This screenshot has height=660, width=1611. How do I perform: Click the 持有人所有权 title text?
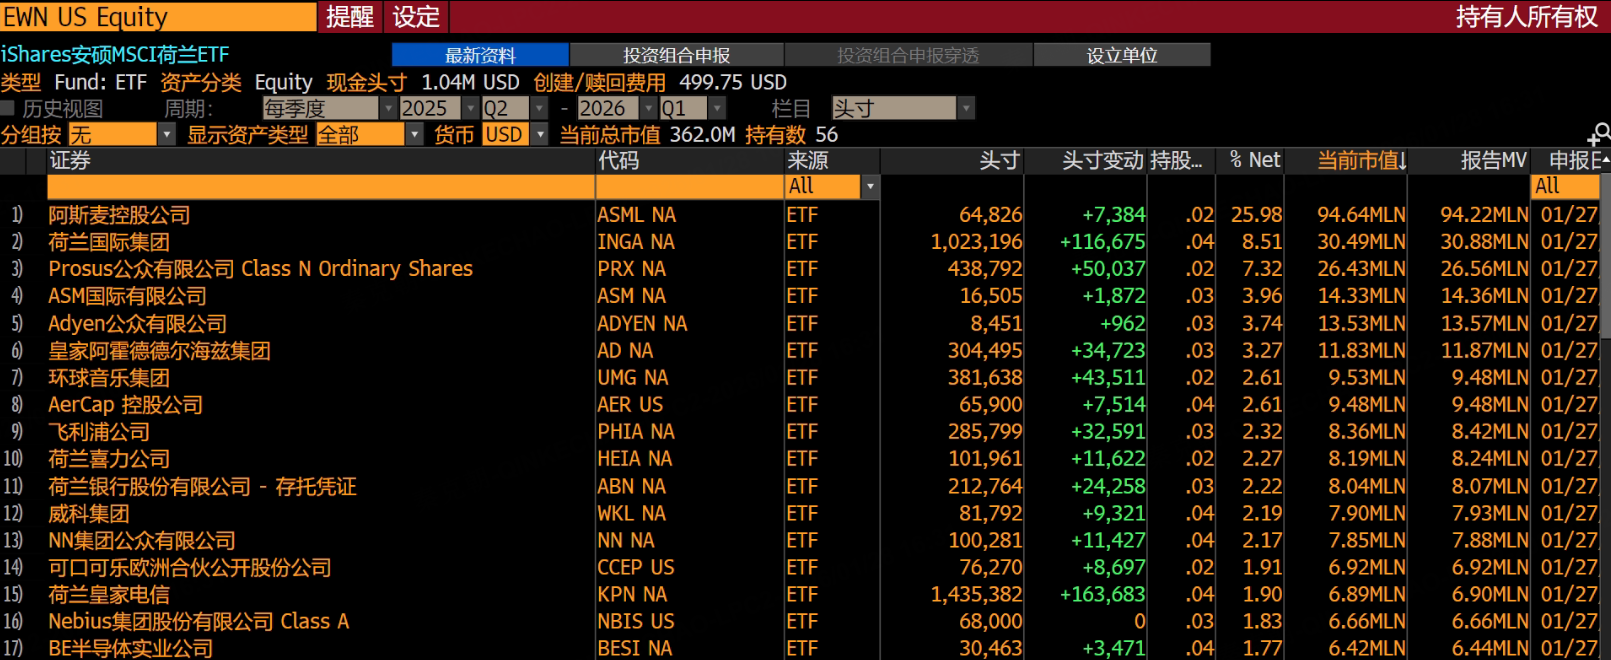1526,17
